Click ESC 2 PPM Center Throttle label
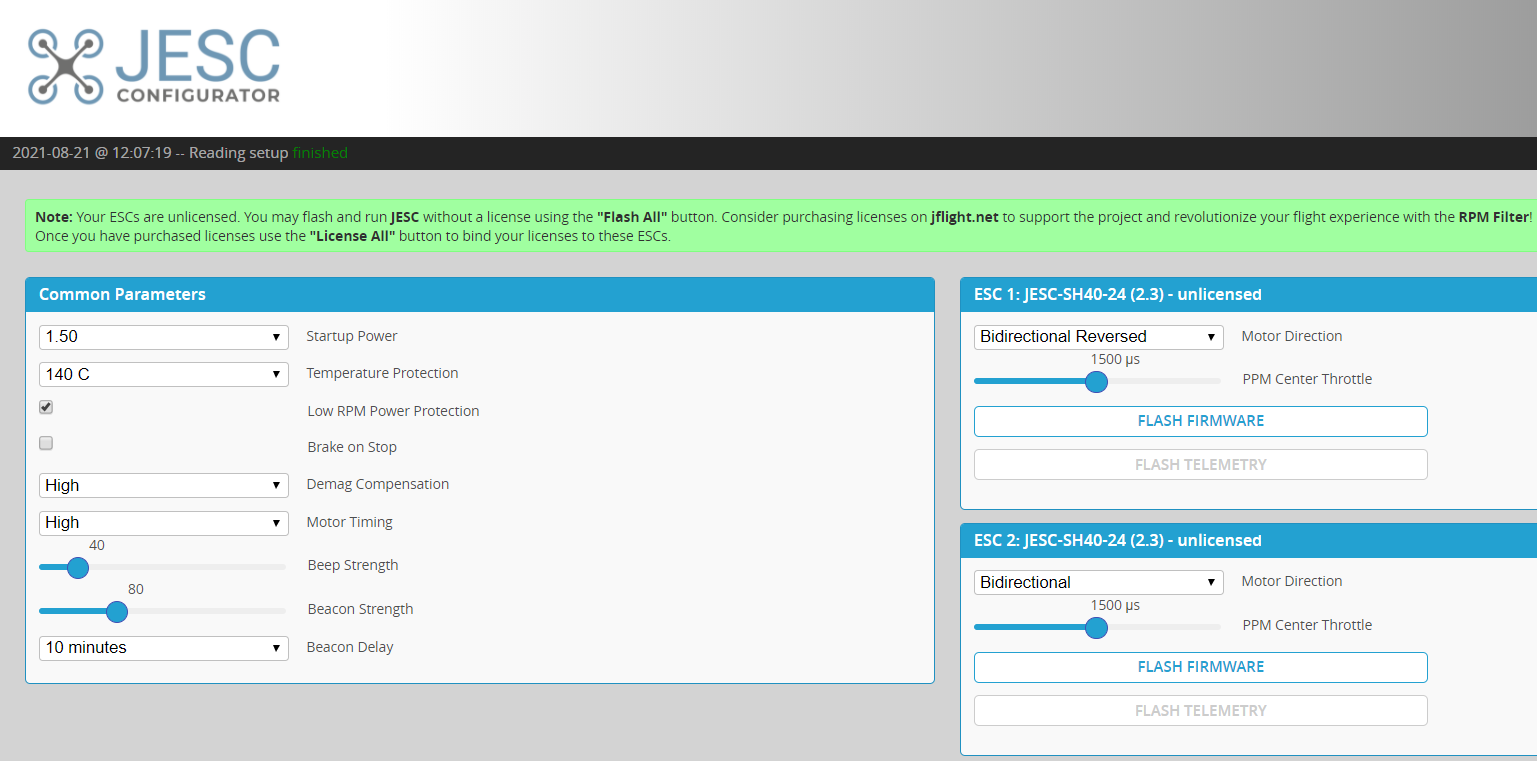The height and width of the screenshot is (761, 1537). pyautogui.click(x=1307, y=625)
